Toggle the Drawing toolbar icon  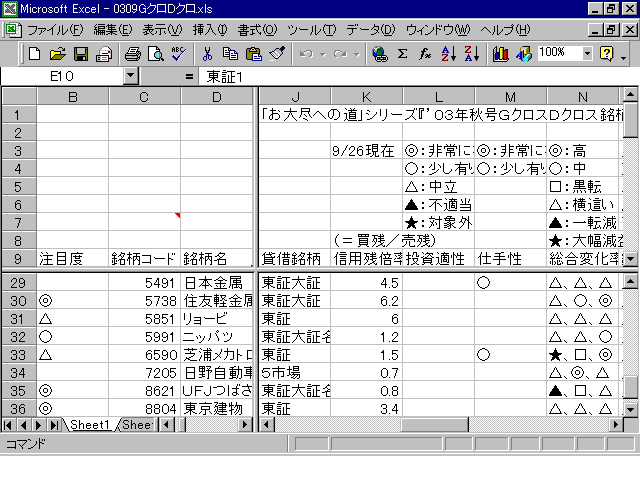pos(524,54)
